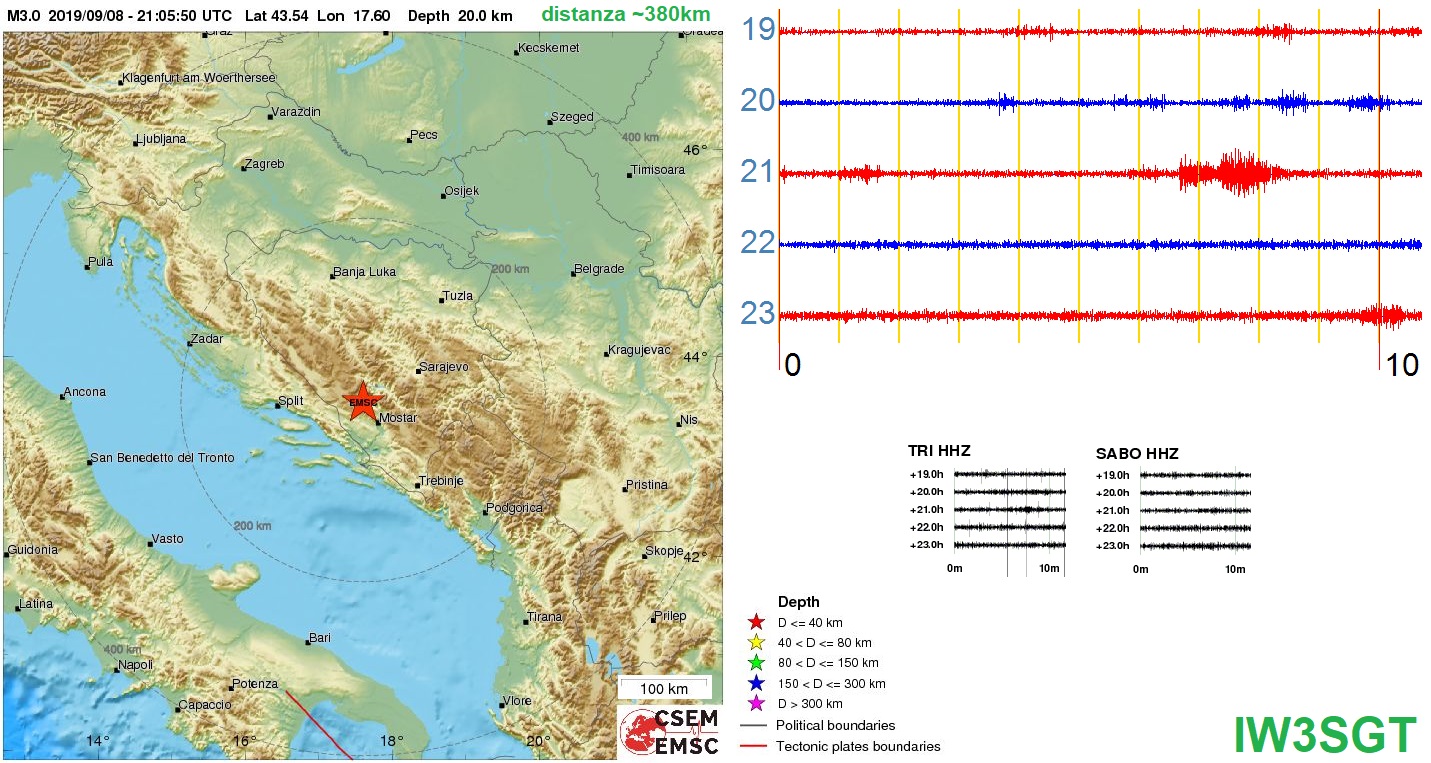
Task: Click the SABO HHZ heading
Action: (1137, 453)
